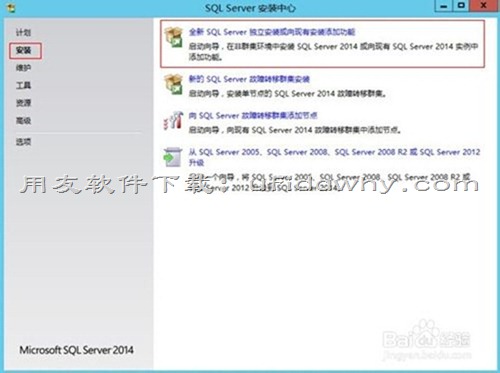Click the upgrade from SQL Server 2005/2008/2012 link
Image resolution: width=500 pixels, height=373 pixels.
(x=334, y=157)
